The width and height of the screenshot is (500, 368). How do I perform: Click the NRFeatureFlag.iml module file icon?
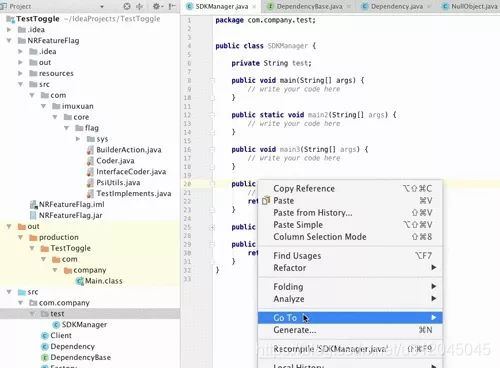33,204
